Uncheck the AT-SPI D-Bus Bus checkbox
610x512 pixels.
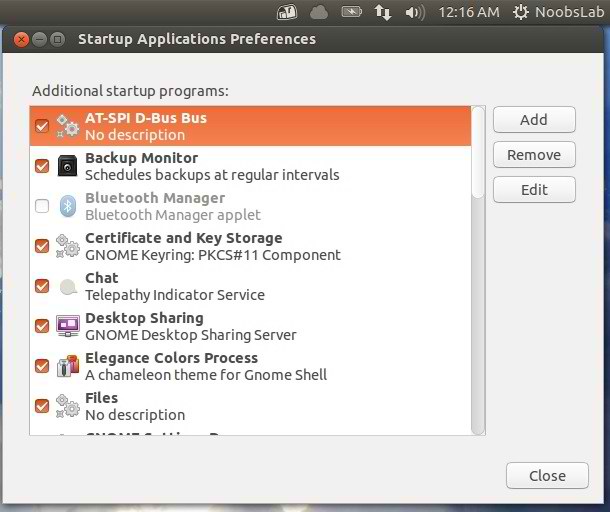click(42, 126)
